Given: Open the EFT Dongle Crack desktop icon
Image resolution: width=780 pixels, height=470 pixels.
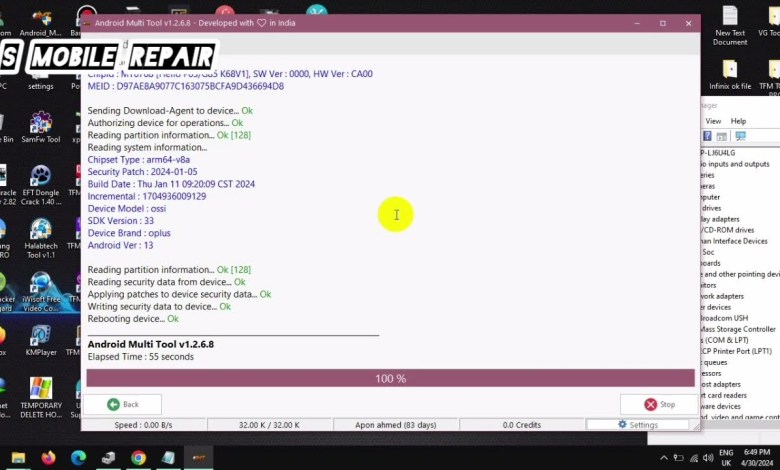Looking at the screenshot, I should point(41,185).
